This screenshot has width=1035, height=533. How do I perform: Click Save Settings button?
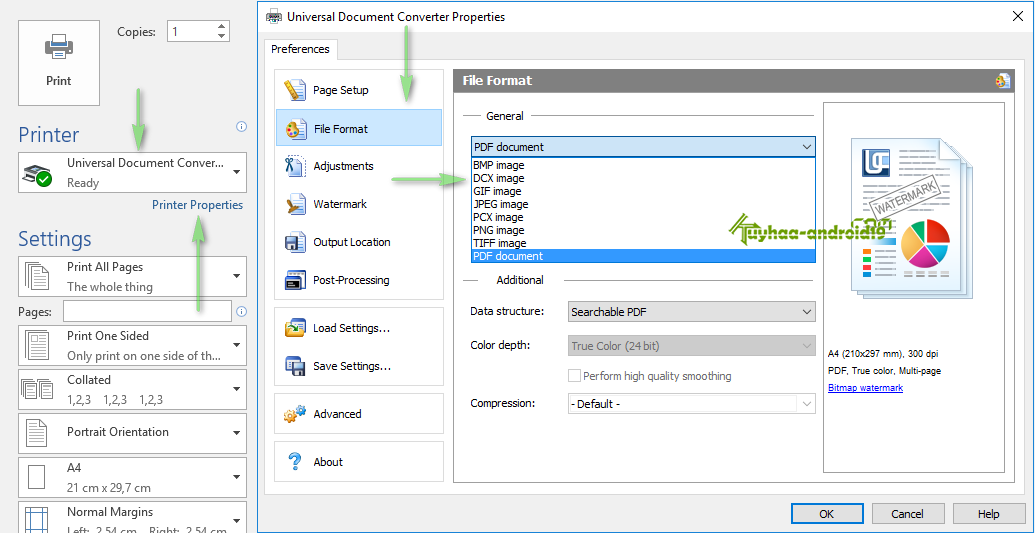(x=359, y=366)
